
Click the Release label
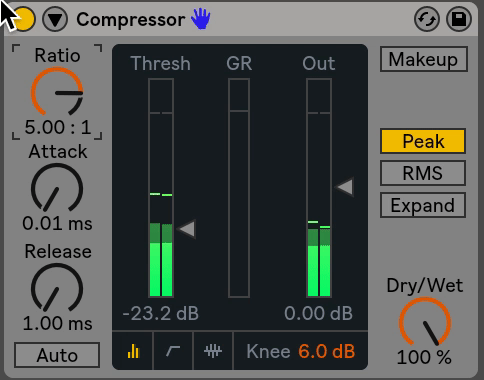tap(58, 251)
